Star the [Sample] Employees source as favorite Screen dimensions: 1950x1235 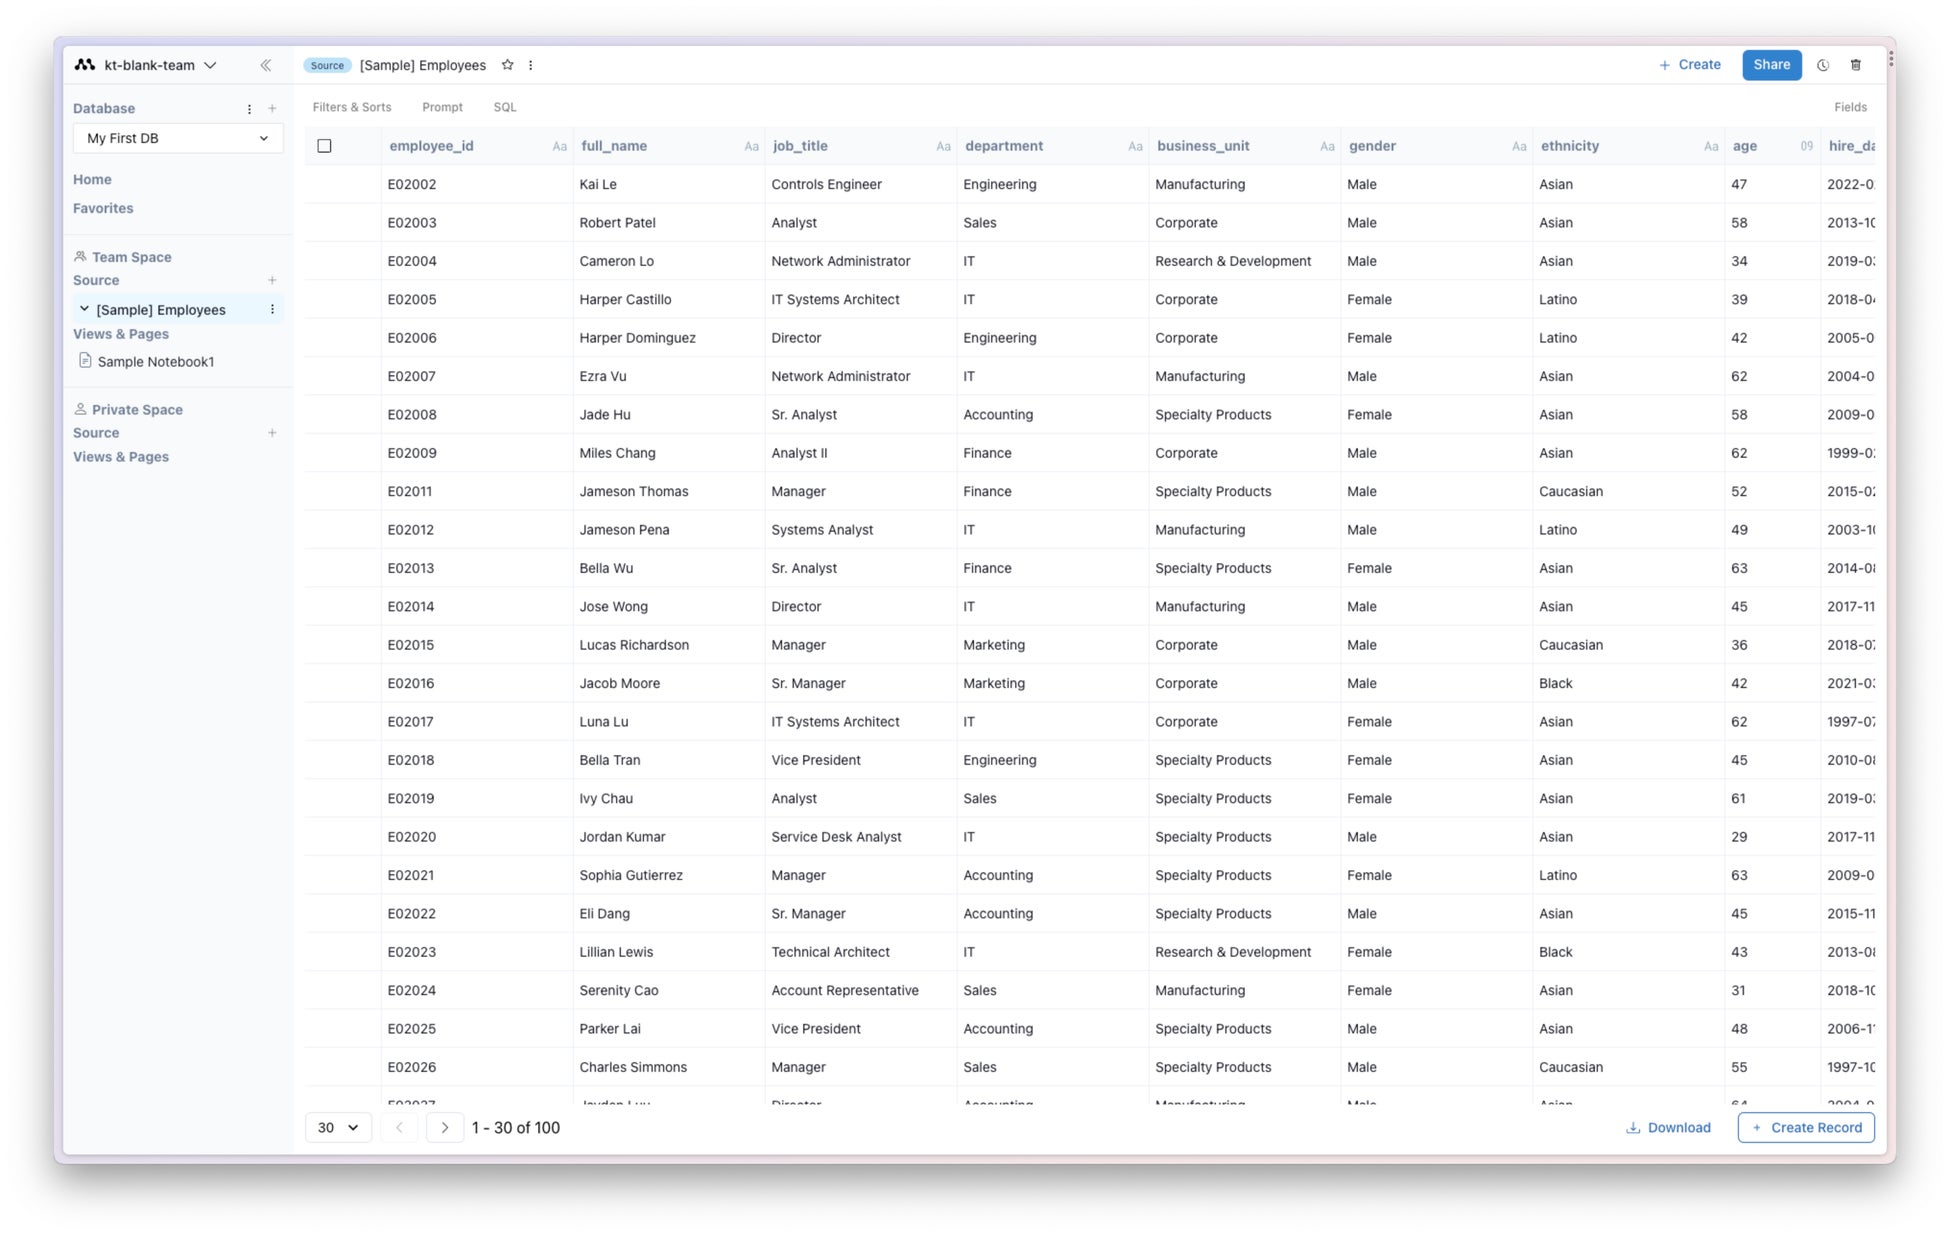click(507, 65)
